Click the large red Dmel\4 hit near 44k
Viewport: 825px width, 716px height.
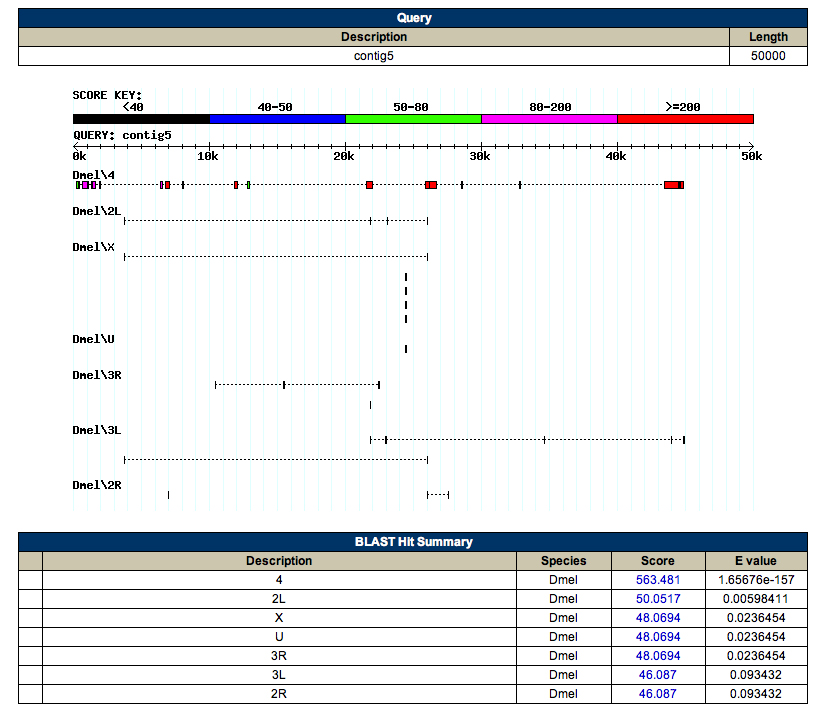(673, 185)
